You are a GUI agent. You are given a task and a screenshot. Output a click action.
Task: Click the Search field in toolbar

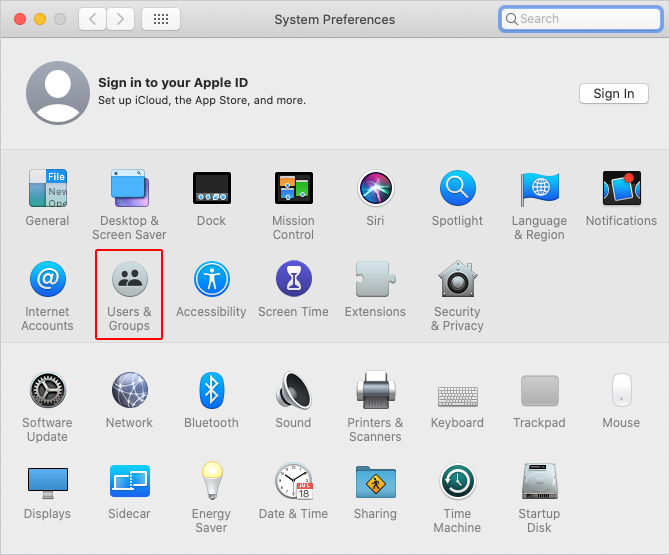pos(580,19)
